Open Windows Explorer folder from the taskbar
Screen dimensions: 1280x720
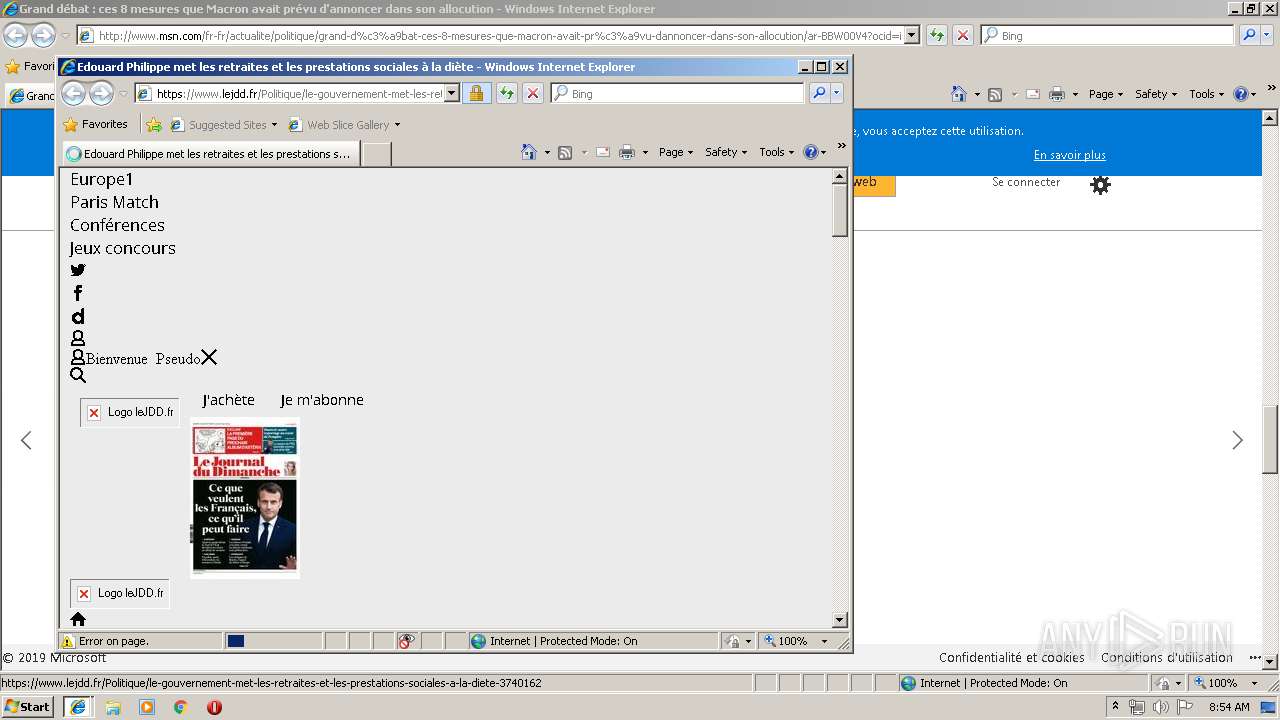click(x=113, y=707)
